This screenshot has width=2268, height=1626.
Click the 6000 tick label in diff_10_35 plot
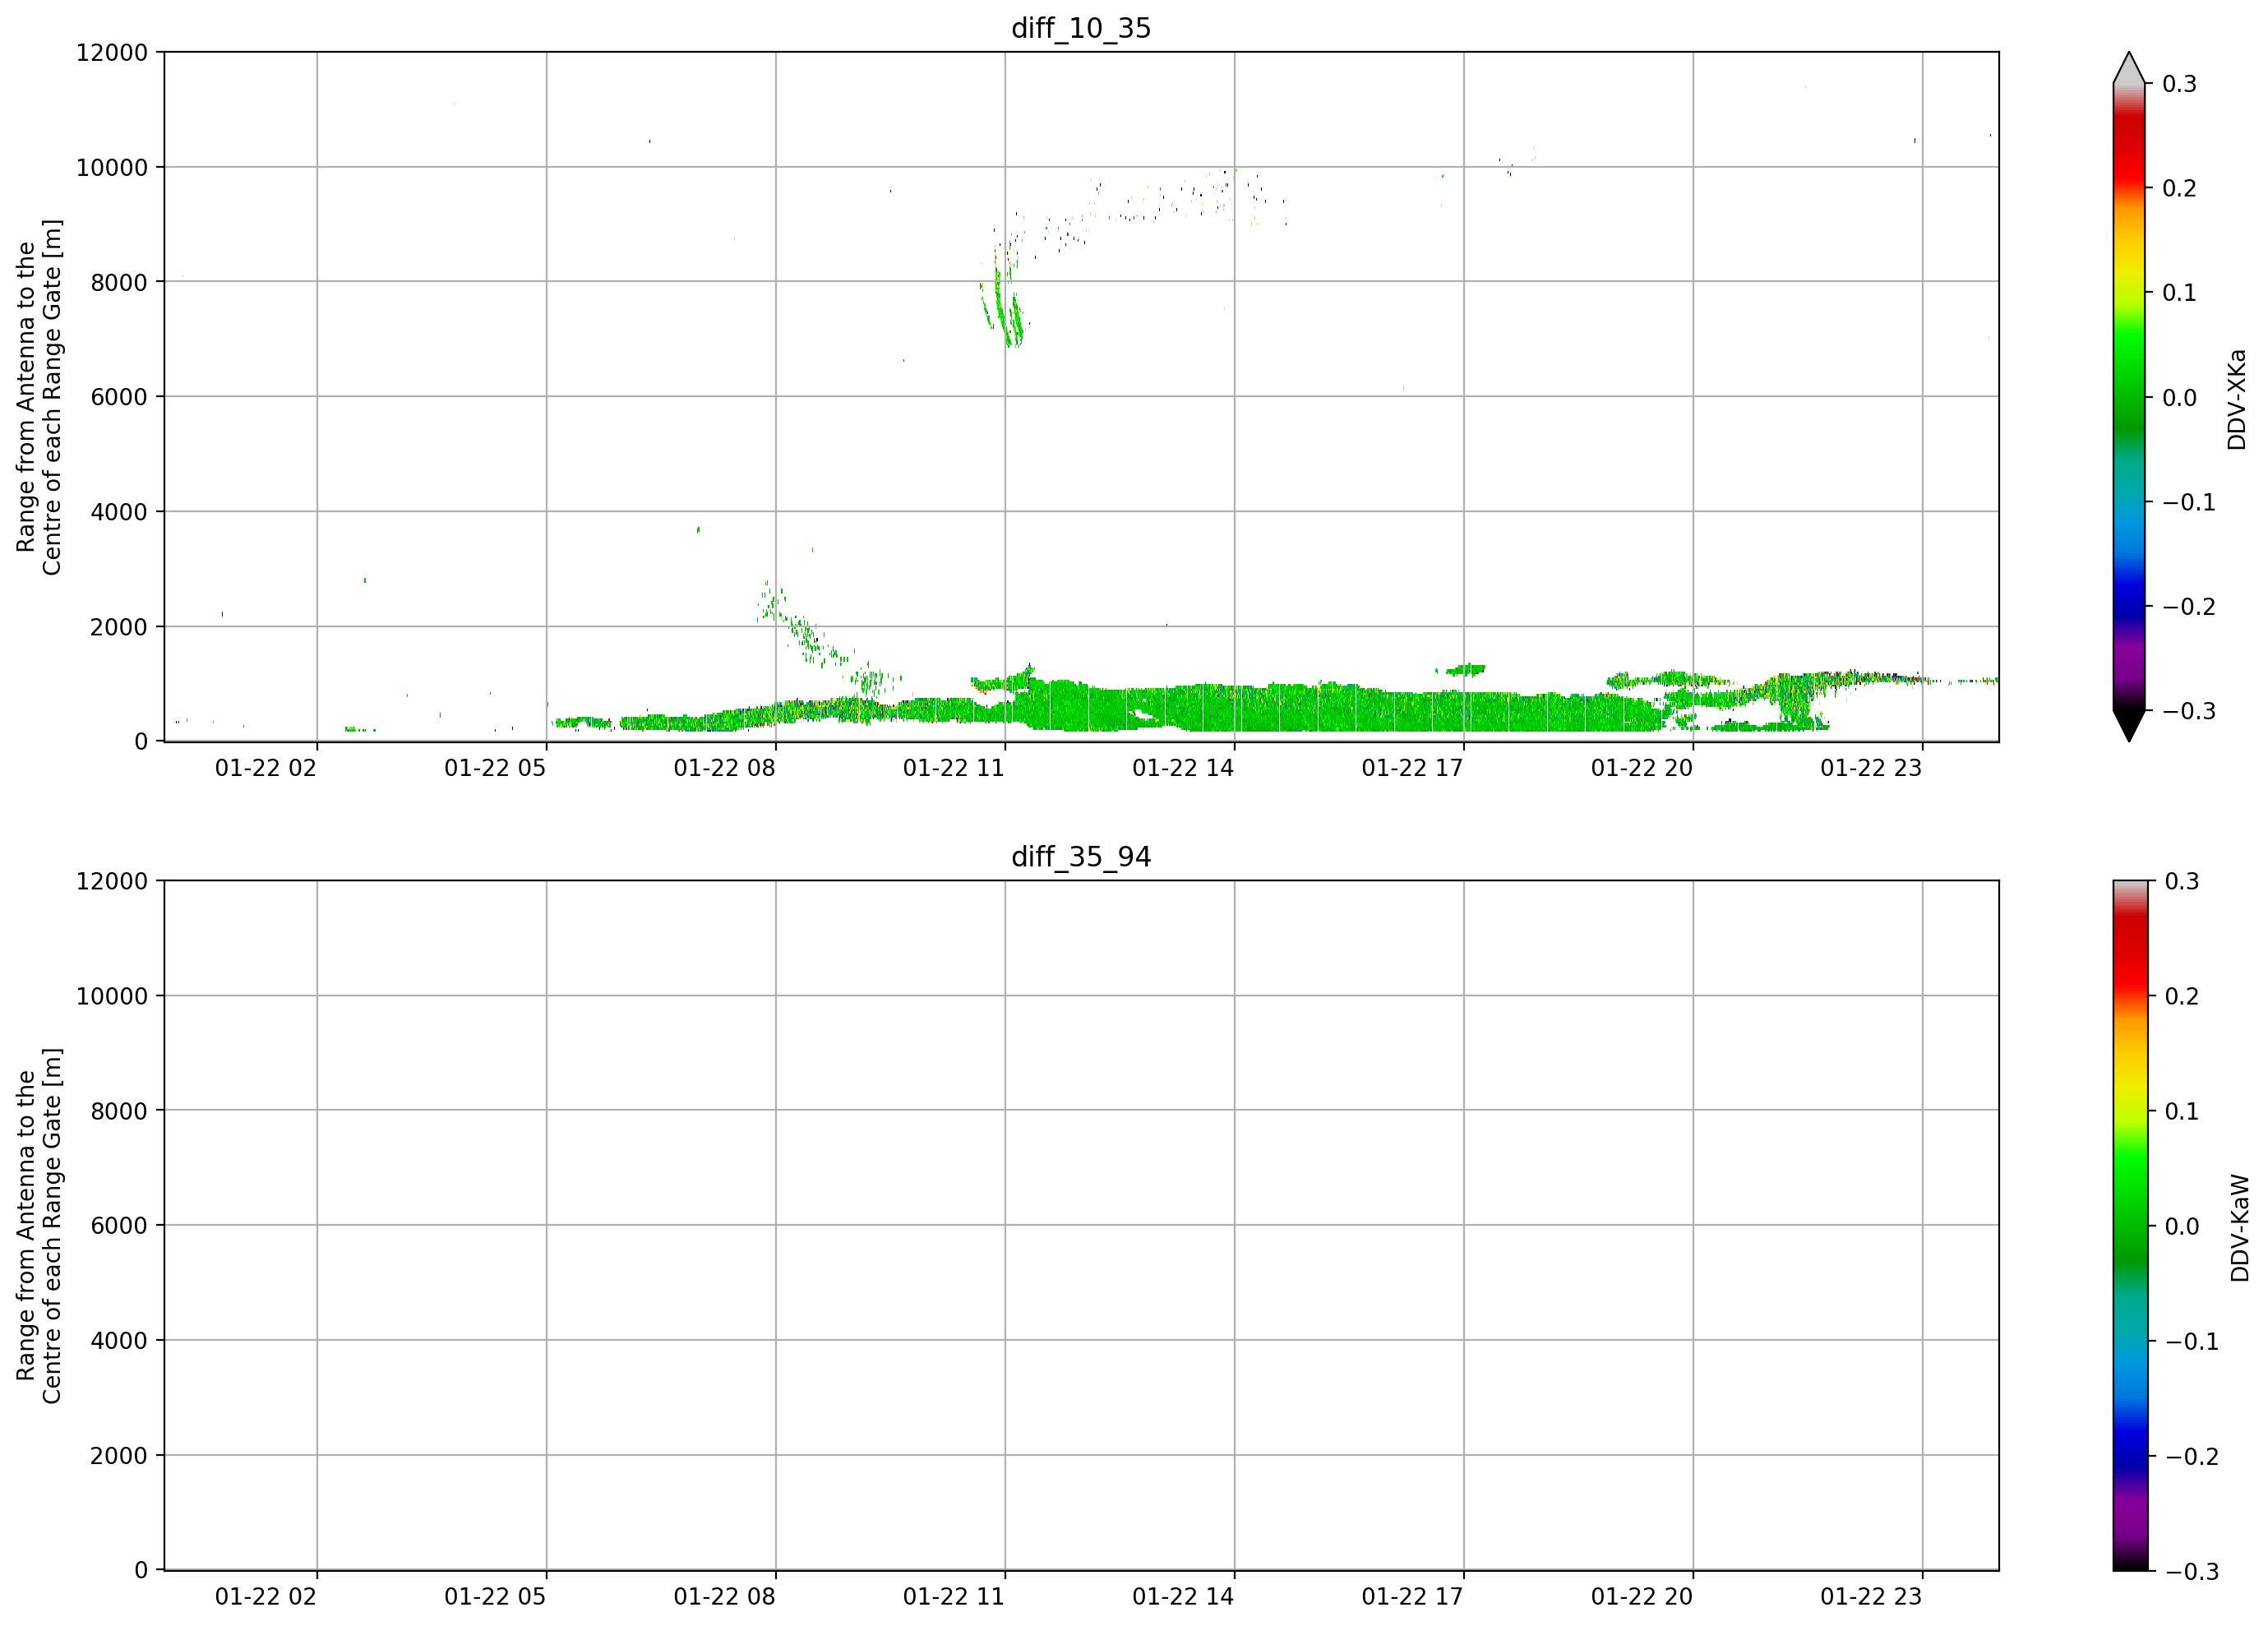[119, 397]
